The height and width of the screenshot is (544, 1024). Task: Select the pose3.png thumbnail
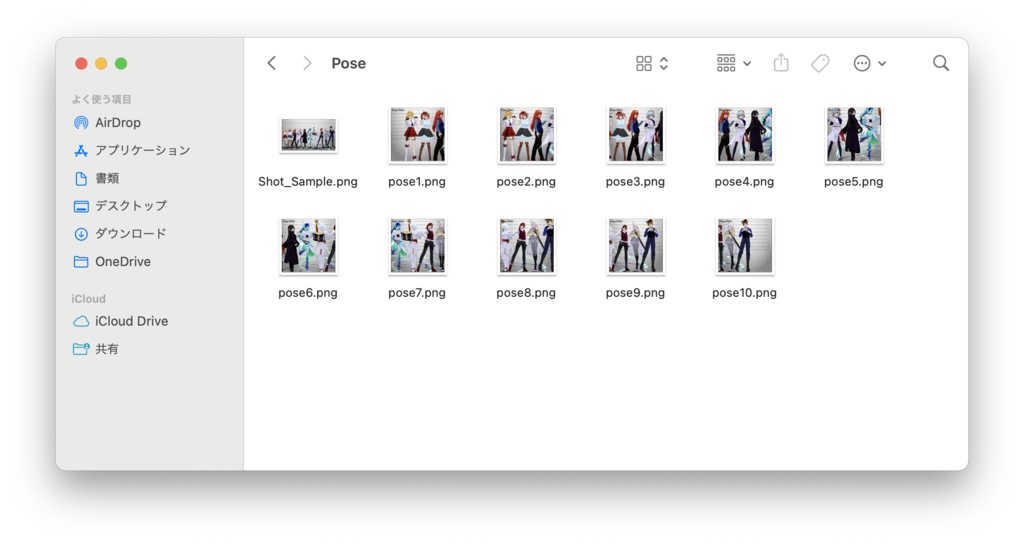[x=635, y=135]
